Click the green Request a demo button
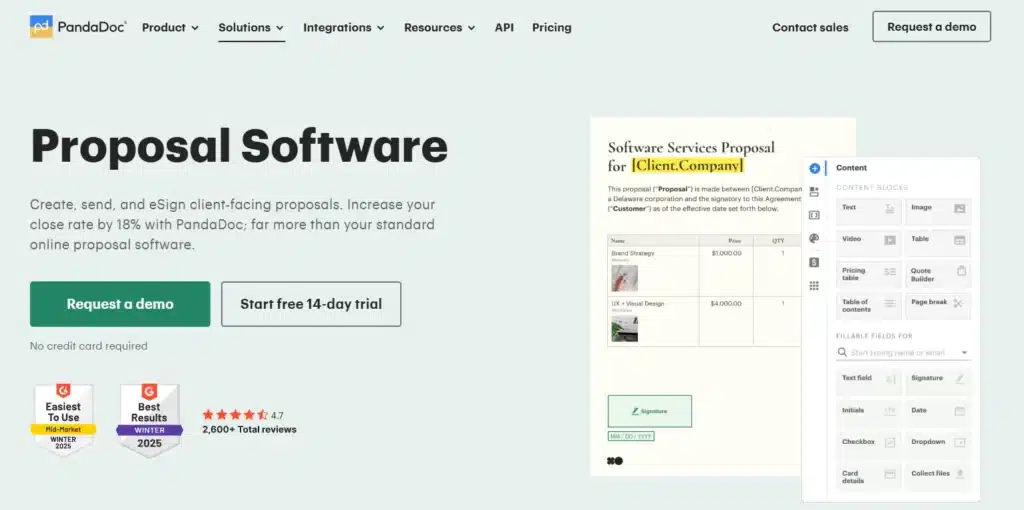Screen dimensions: 1024x510 (120, 304)
